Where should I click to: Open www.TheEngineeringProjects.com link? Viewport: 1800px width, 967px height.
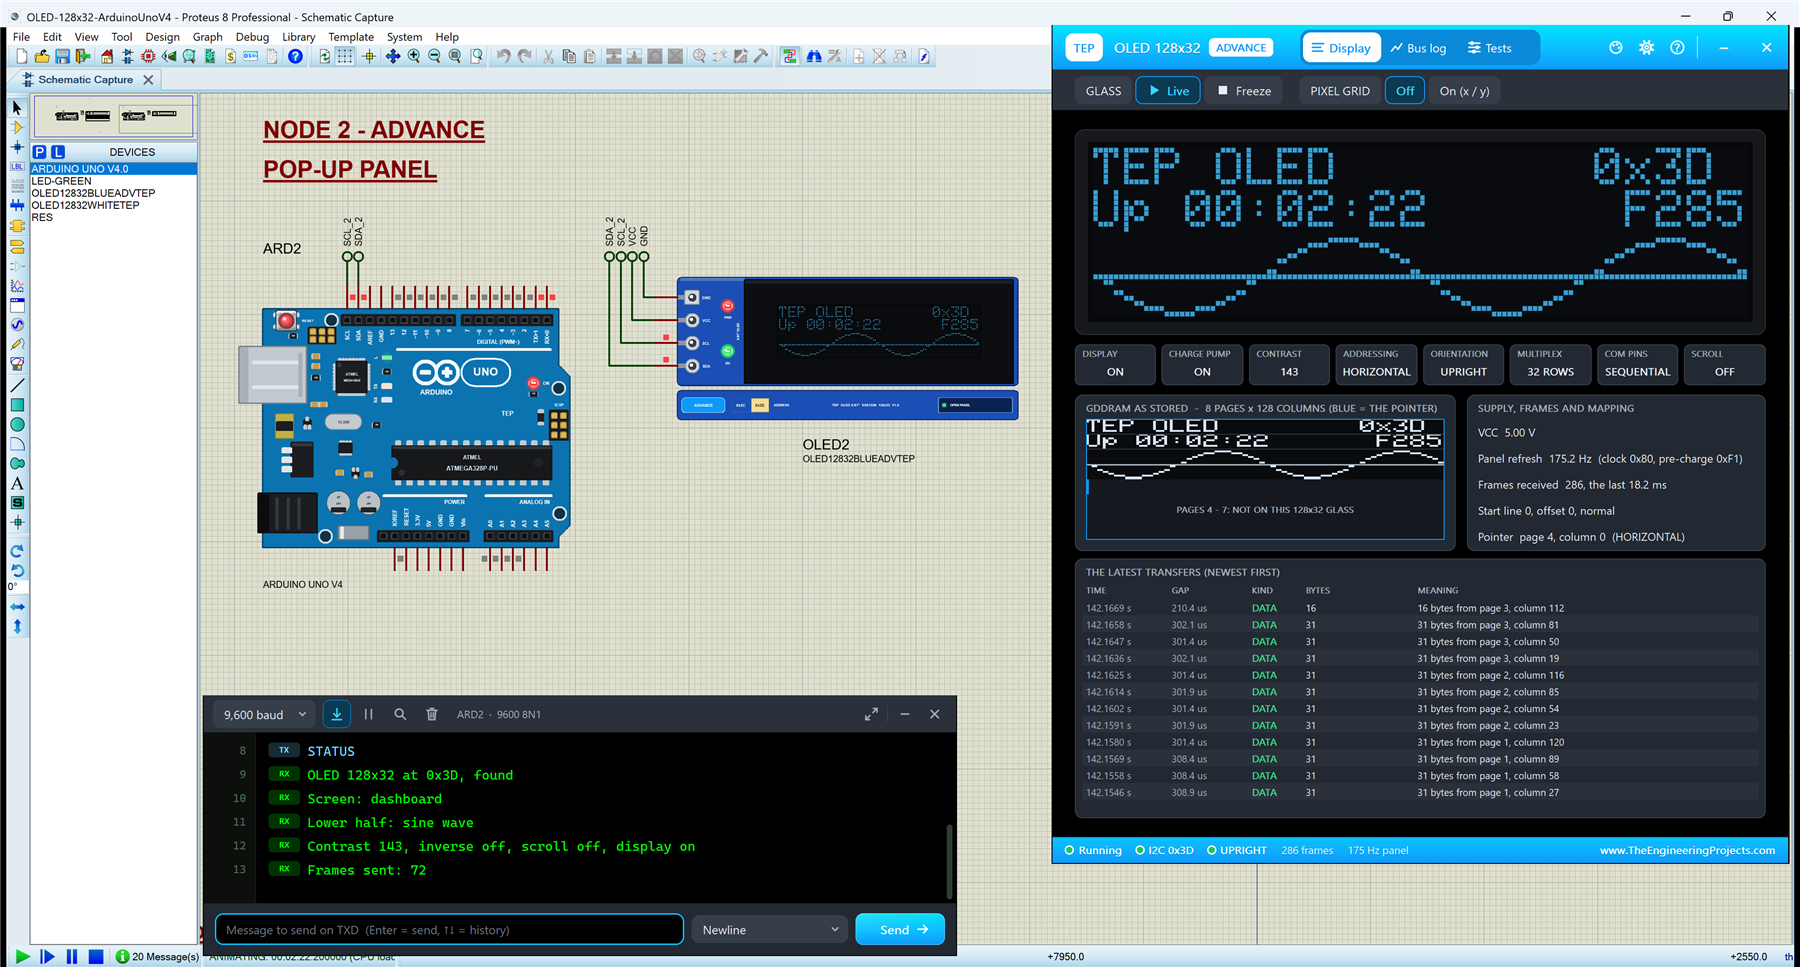tap(1687, 850)
